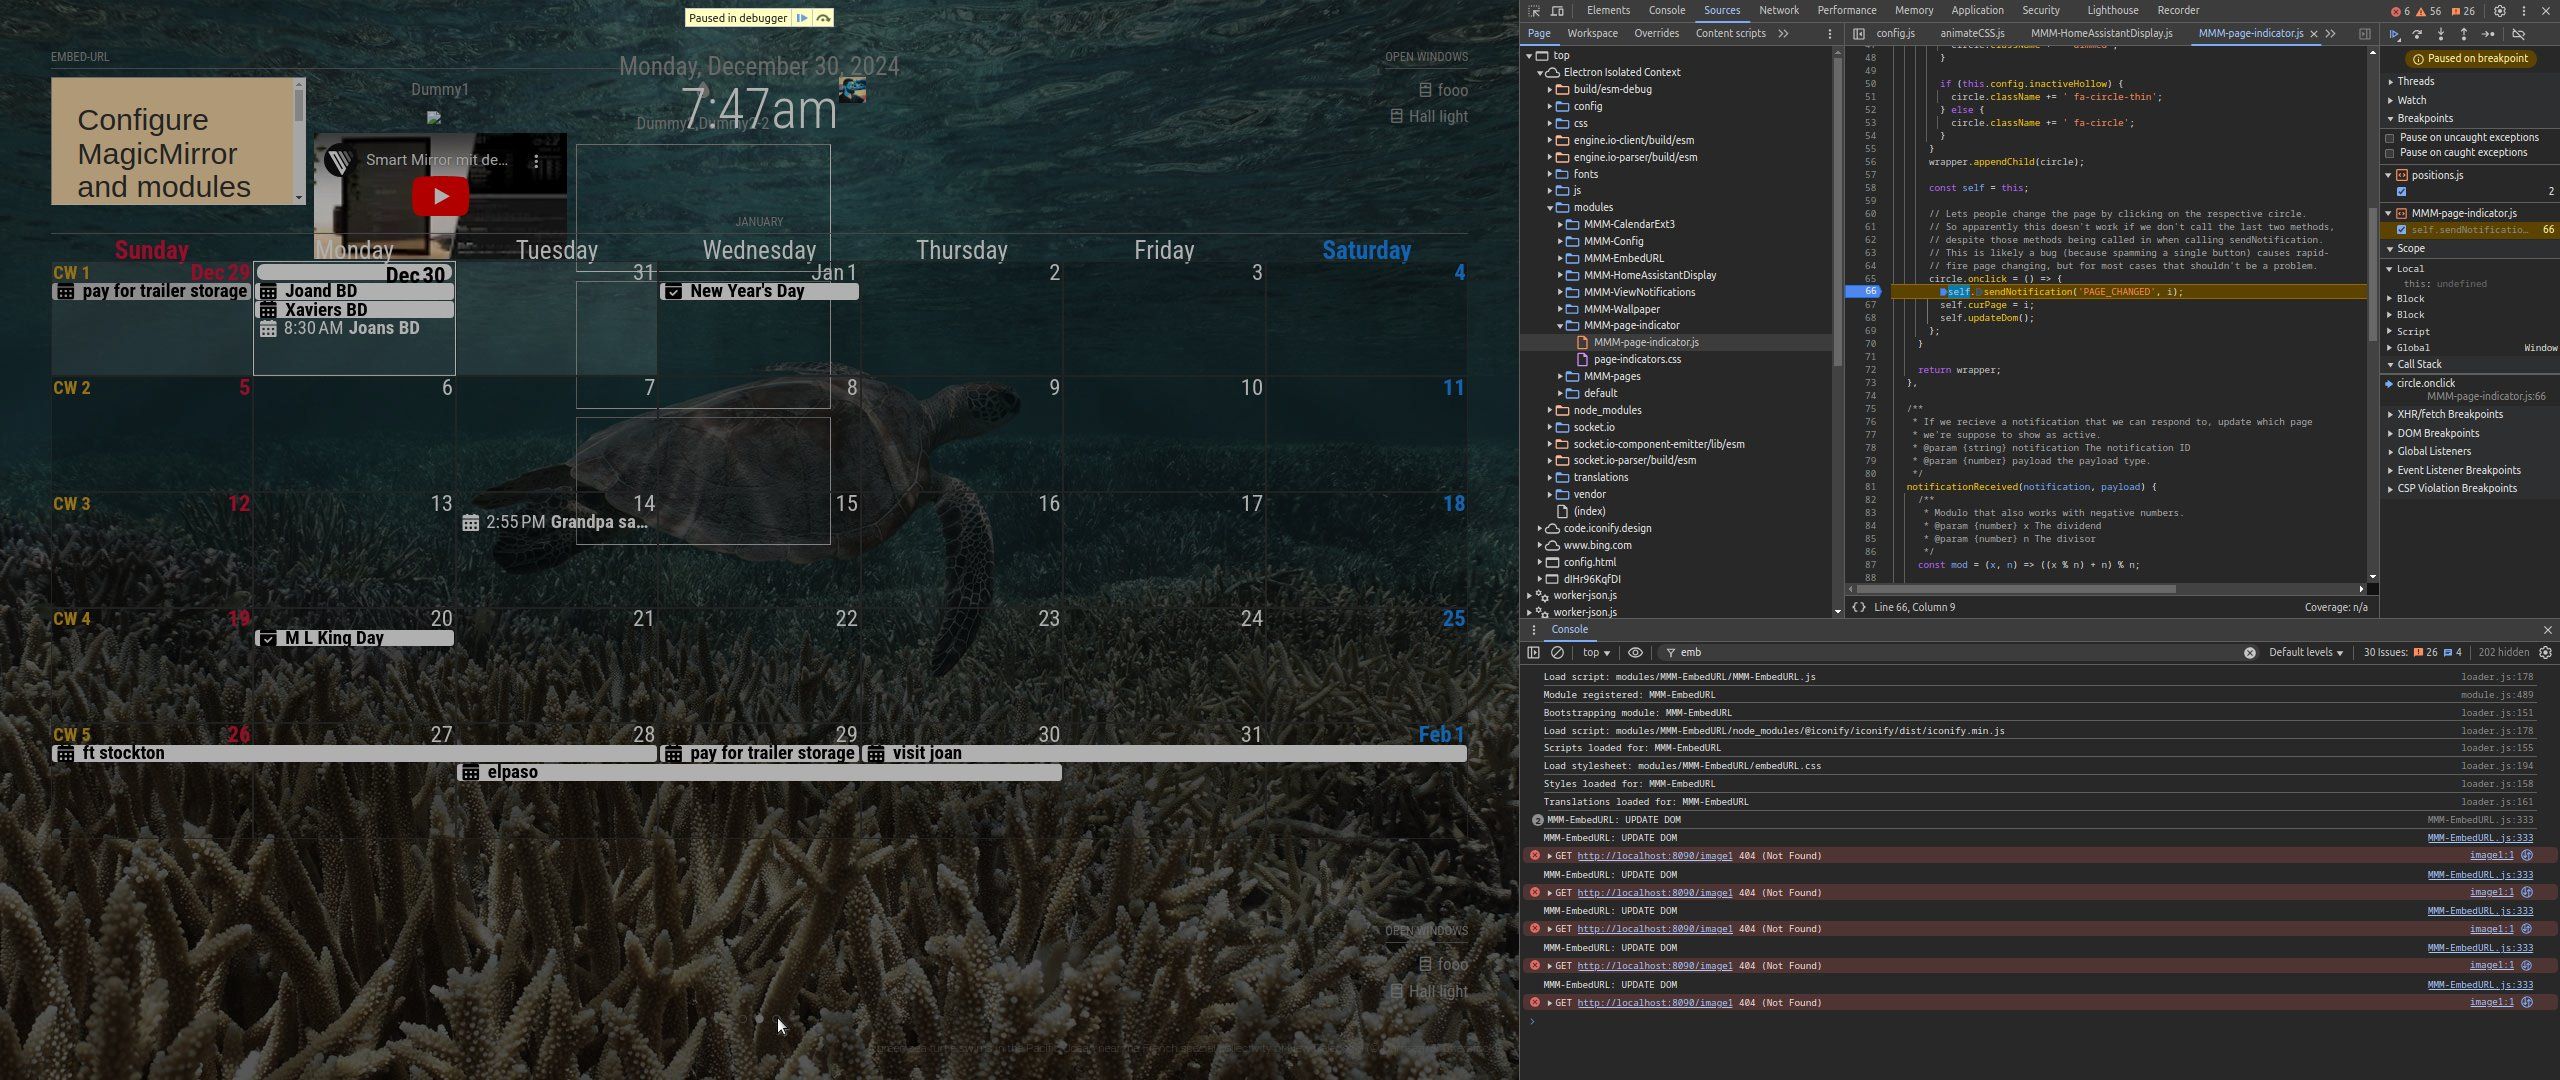Activate the inspect element picker icon
The width and height of the screenshot is (2560, 1080).
pyautogui.click(x=1534, y=11)
